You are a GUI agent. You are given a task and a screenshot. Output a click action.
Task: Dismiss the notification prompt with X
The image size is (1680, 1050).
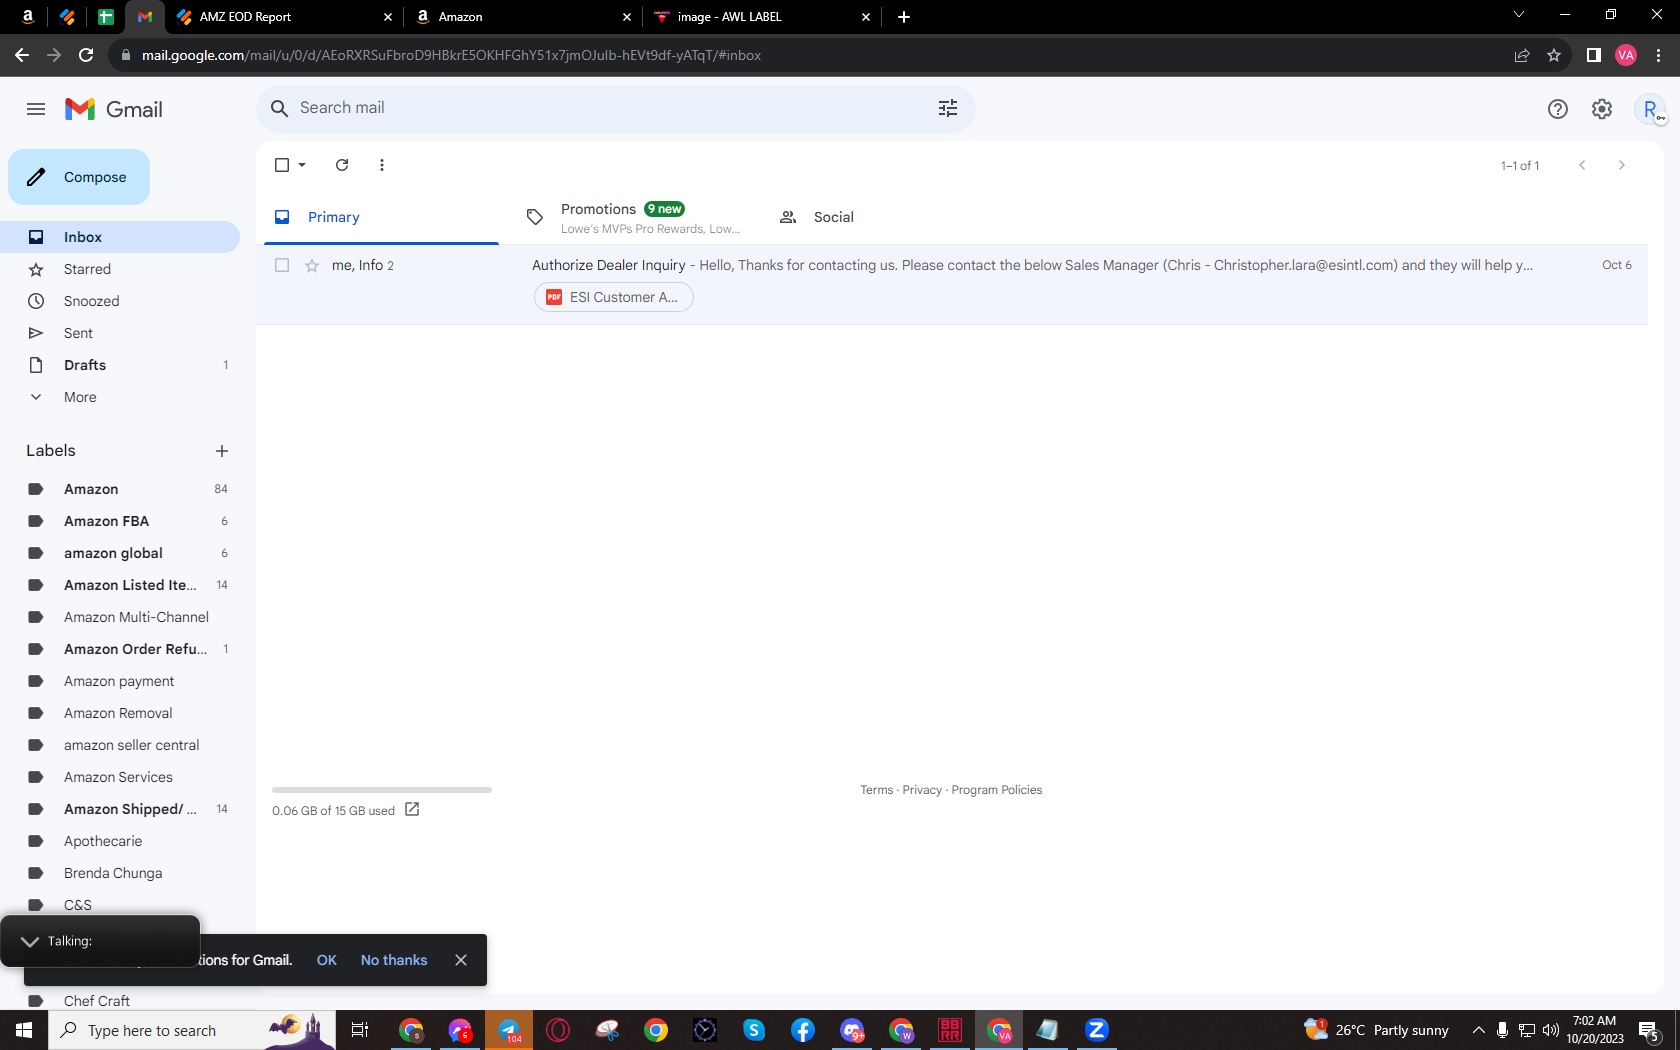point(461,960)
